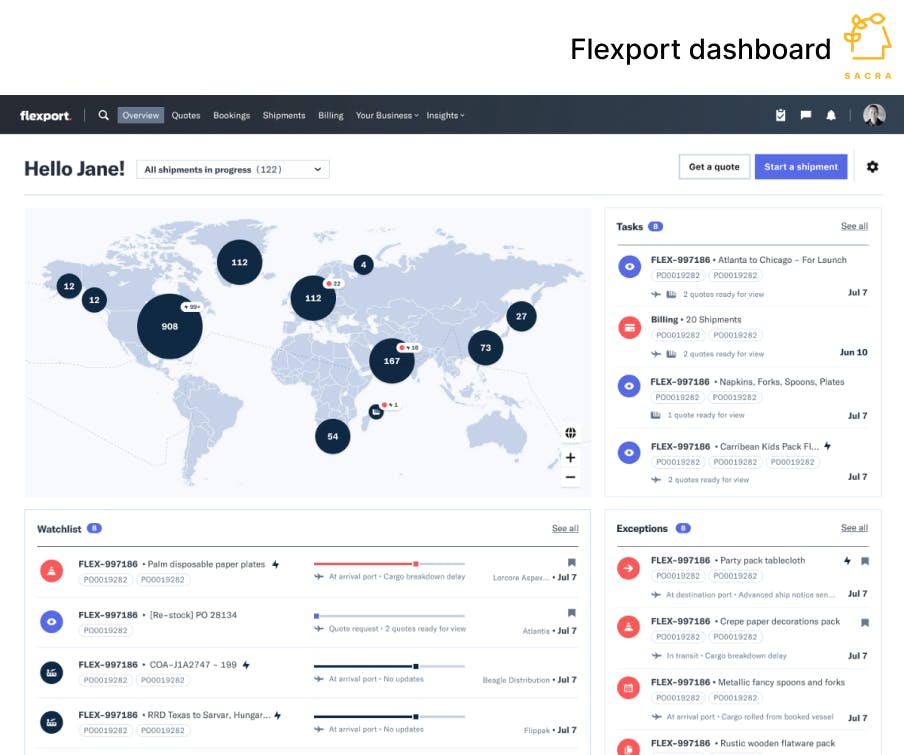904x755 pixels.
Task: Click the 4 cluster over Russia
Action: pos(363,265)
